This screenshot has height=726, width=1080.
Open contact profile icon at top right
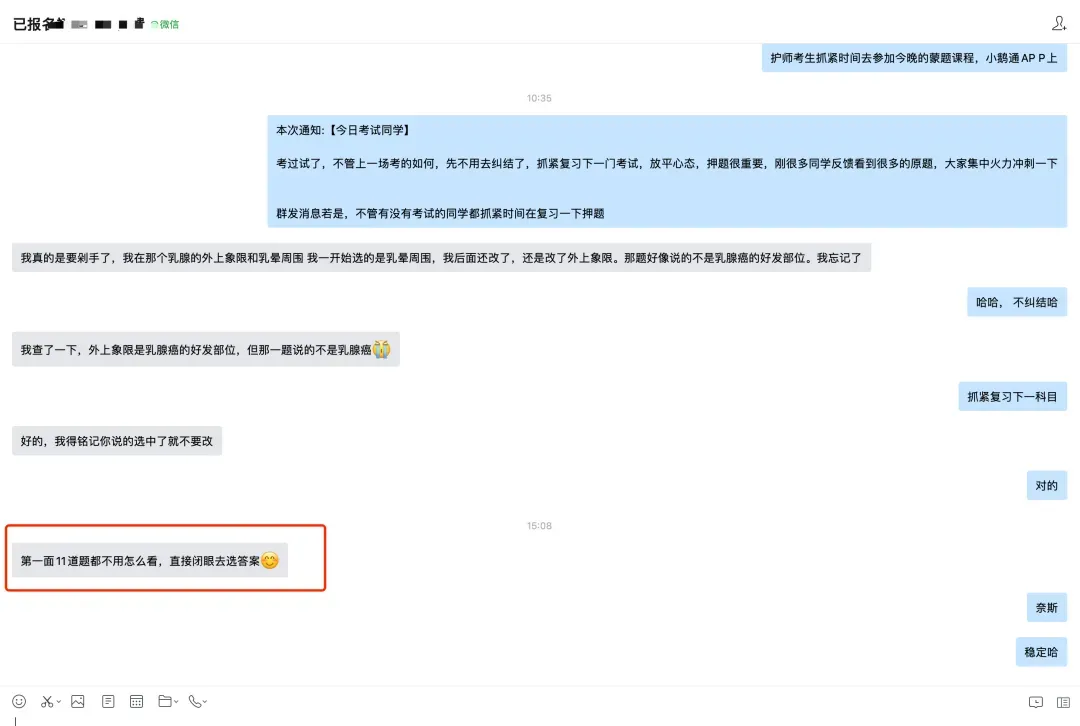click(x=1059, y=23)
